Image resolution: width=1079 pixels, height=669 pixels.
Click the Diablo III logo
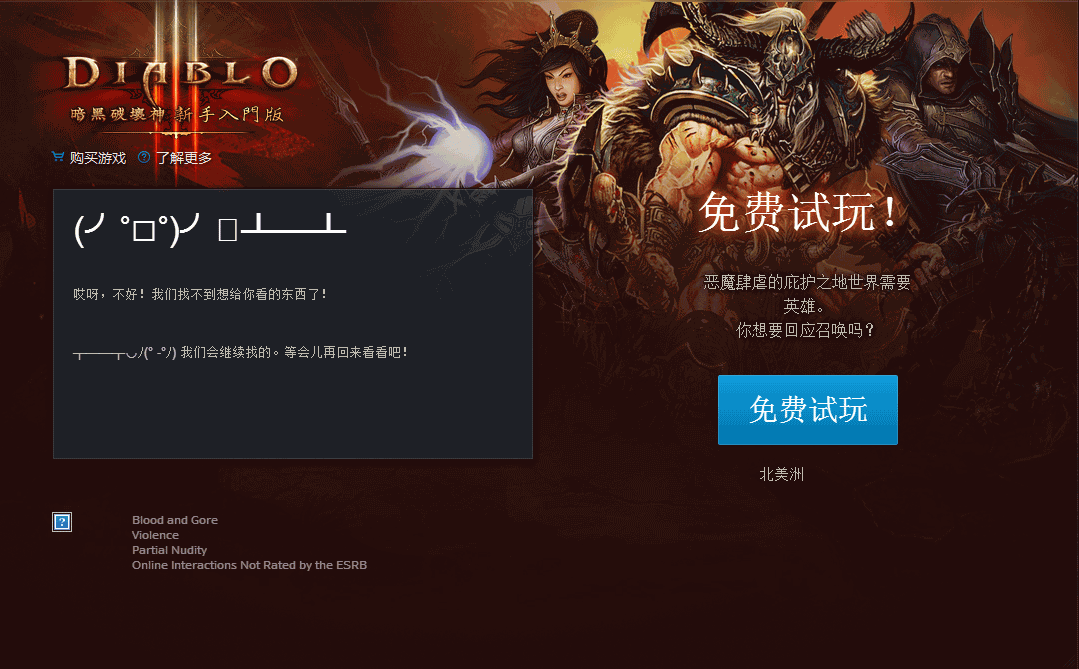tap(180, 74)
